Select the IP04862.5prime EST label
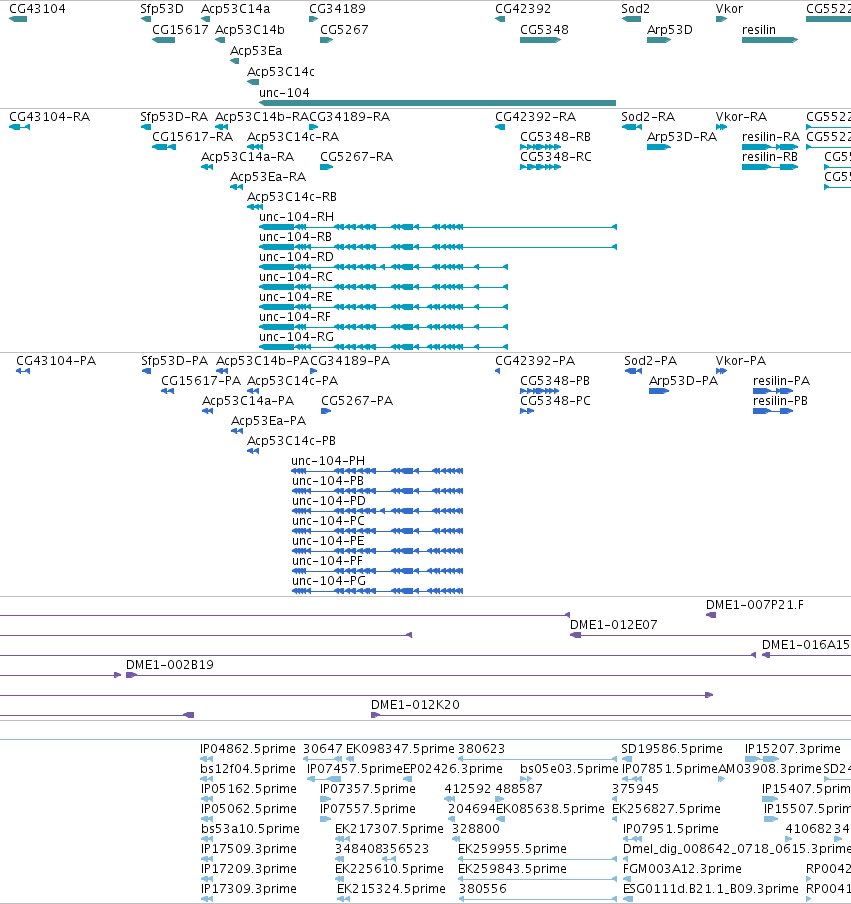Viewport: 851px width, 904px height. pos(248,749)
